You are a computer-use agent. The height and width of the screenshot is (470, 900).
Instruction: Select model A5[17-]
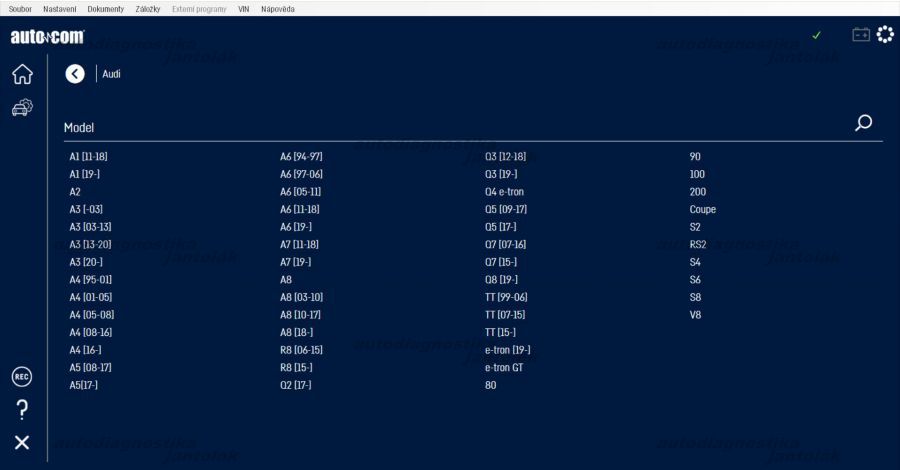click(84, 384)
